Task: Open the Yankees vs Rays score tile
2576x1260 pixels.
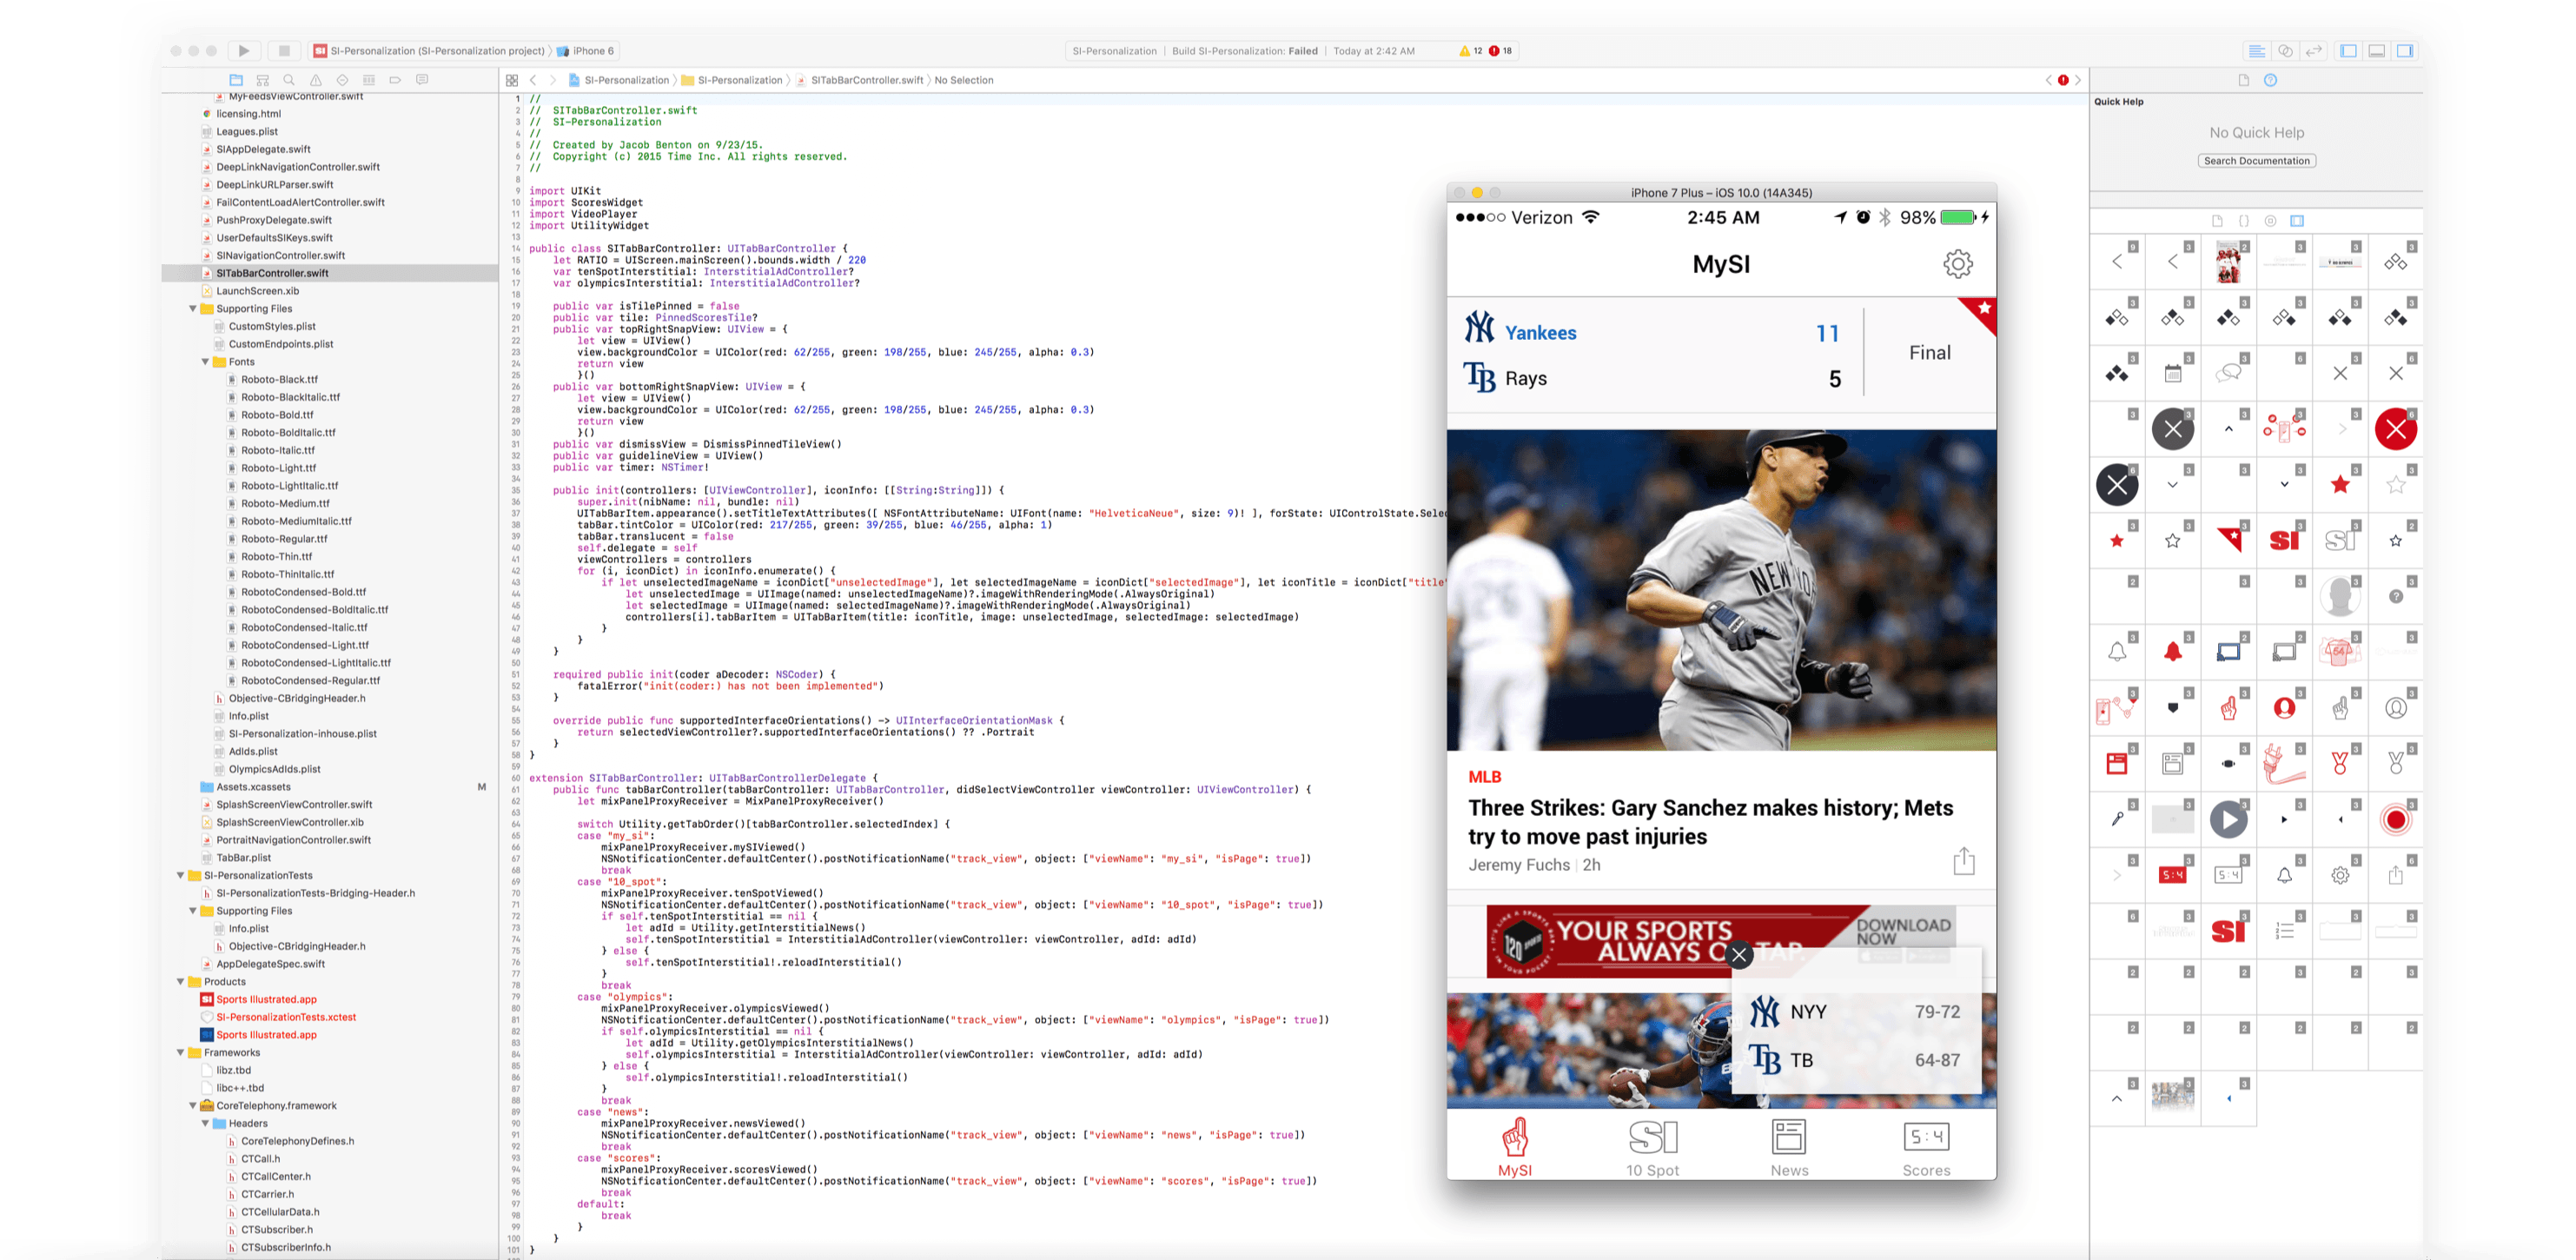Action: pos(1721,354)
